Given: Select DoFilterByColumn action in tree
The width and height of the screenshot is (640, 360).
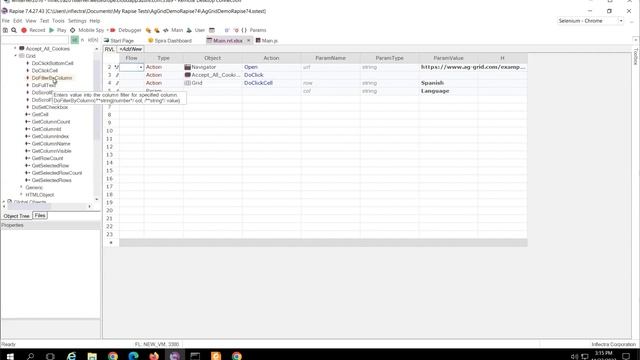Looking at the screenshot, I should (52, 78).
